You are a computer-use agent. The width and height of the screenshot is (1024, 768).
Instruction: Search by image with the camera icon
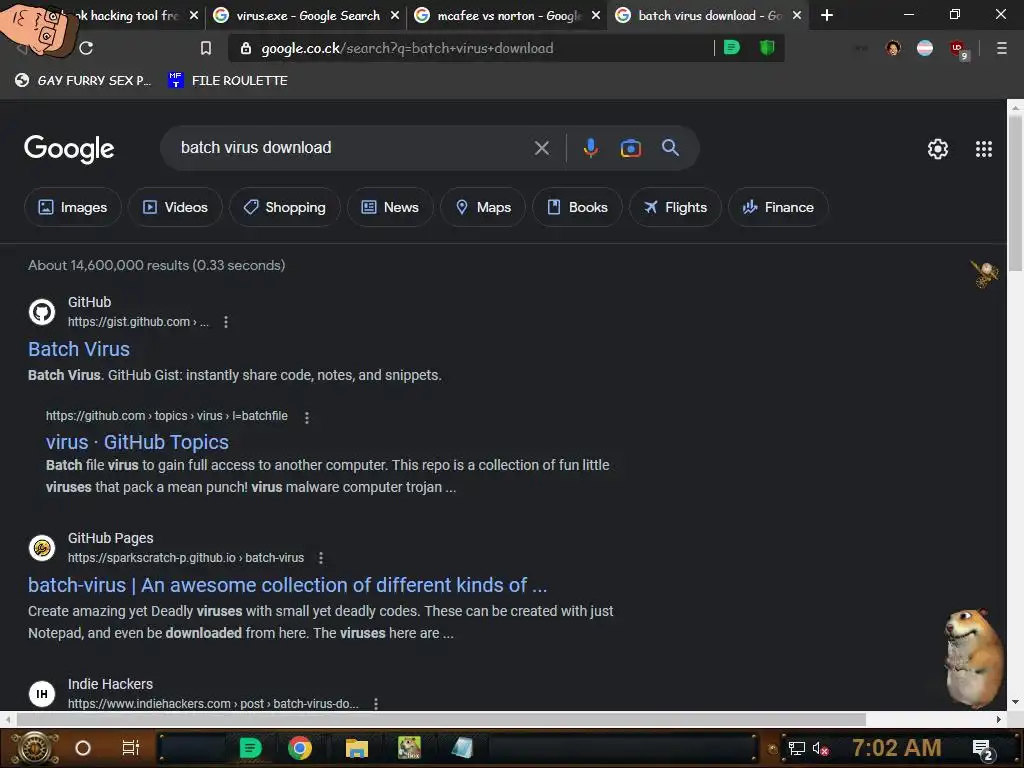click(630, 148)
